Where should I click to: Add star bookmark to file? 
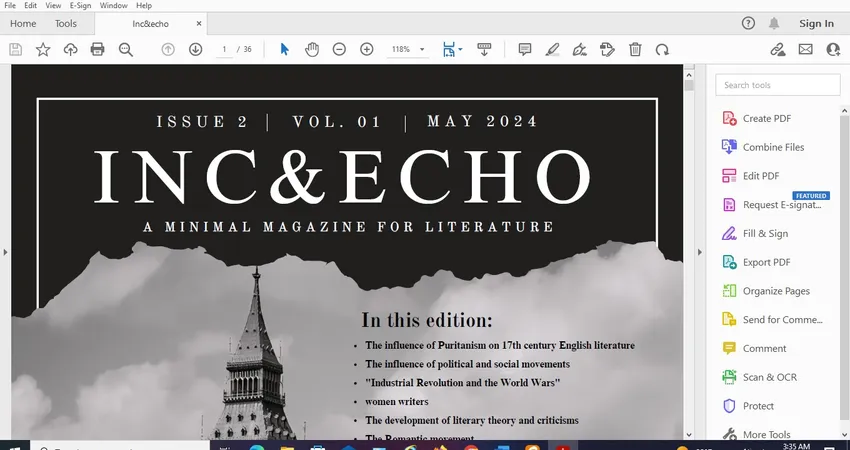tap(43, 49)
